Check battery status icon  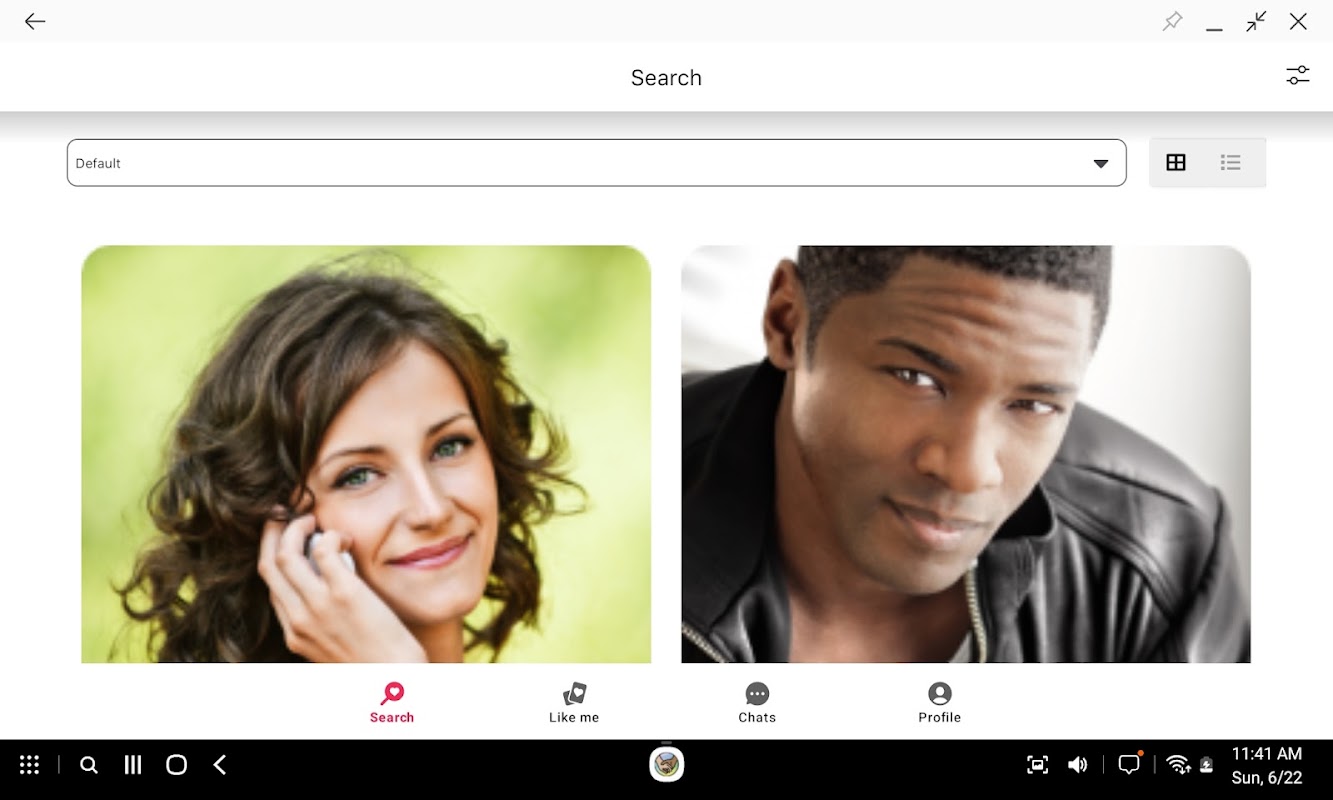coord(1207,765)
